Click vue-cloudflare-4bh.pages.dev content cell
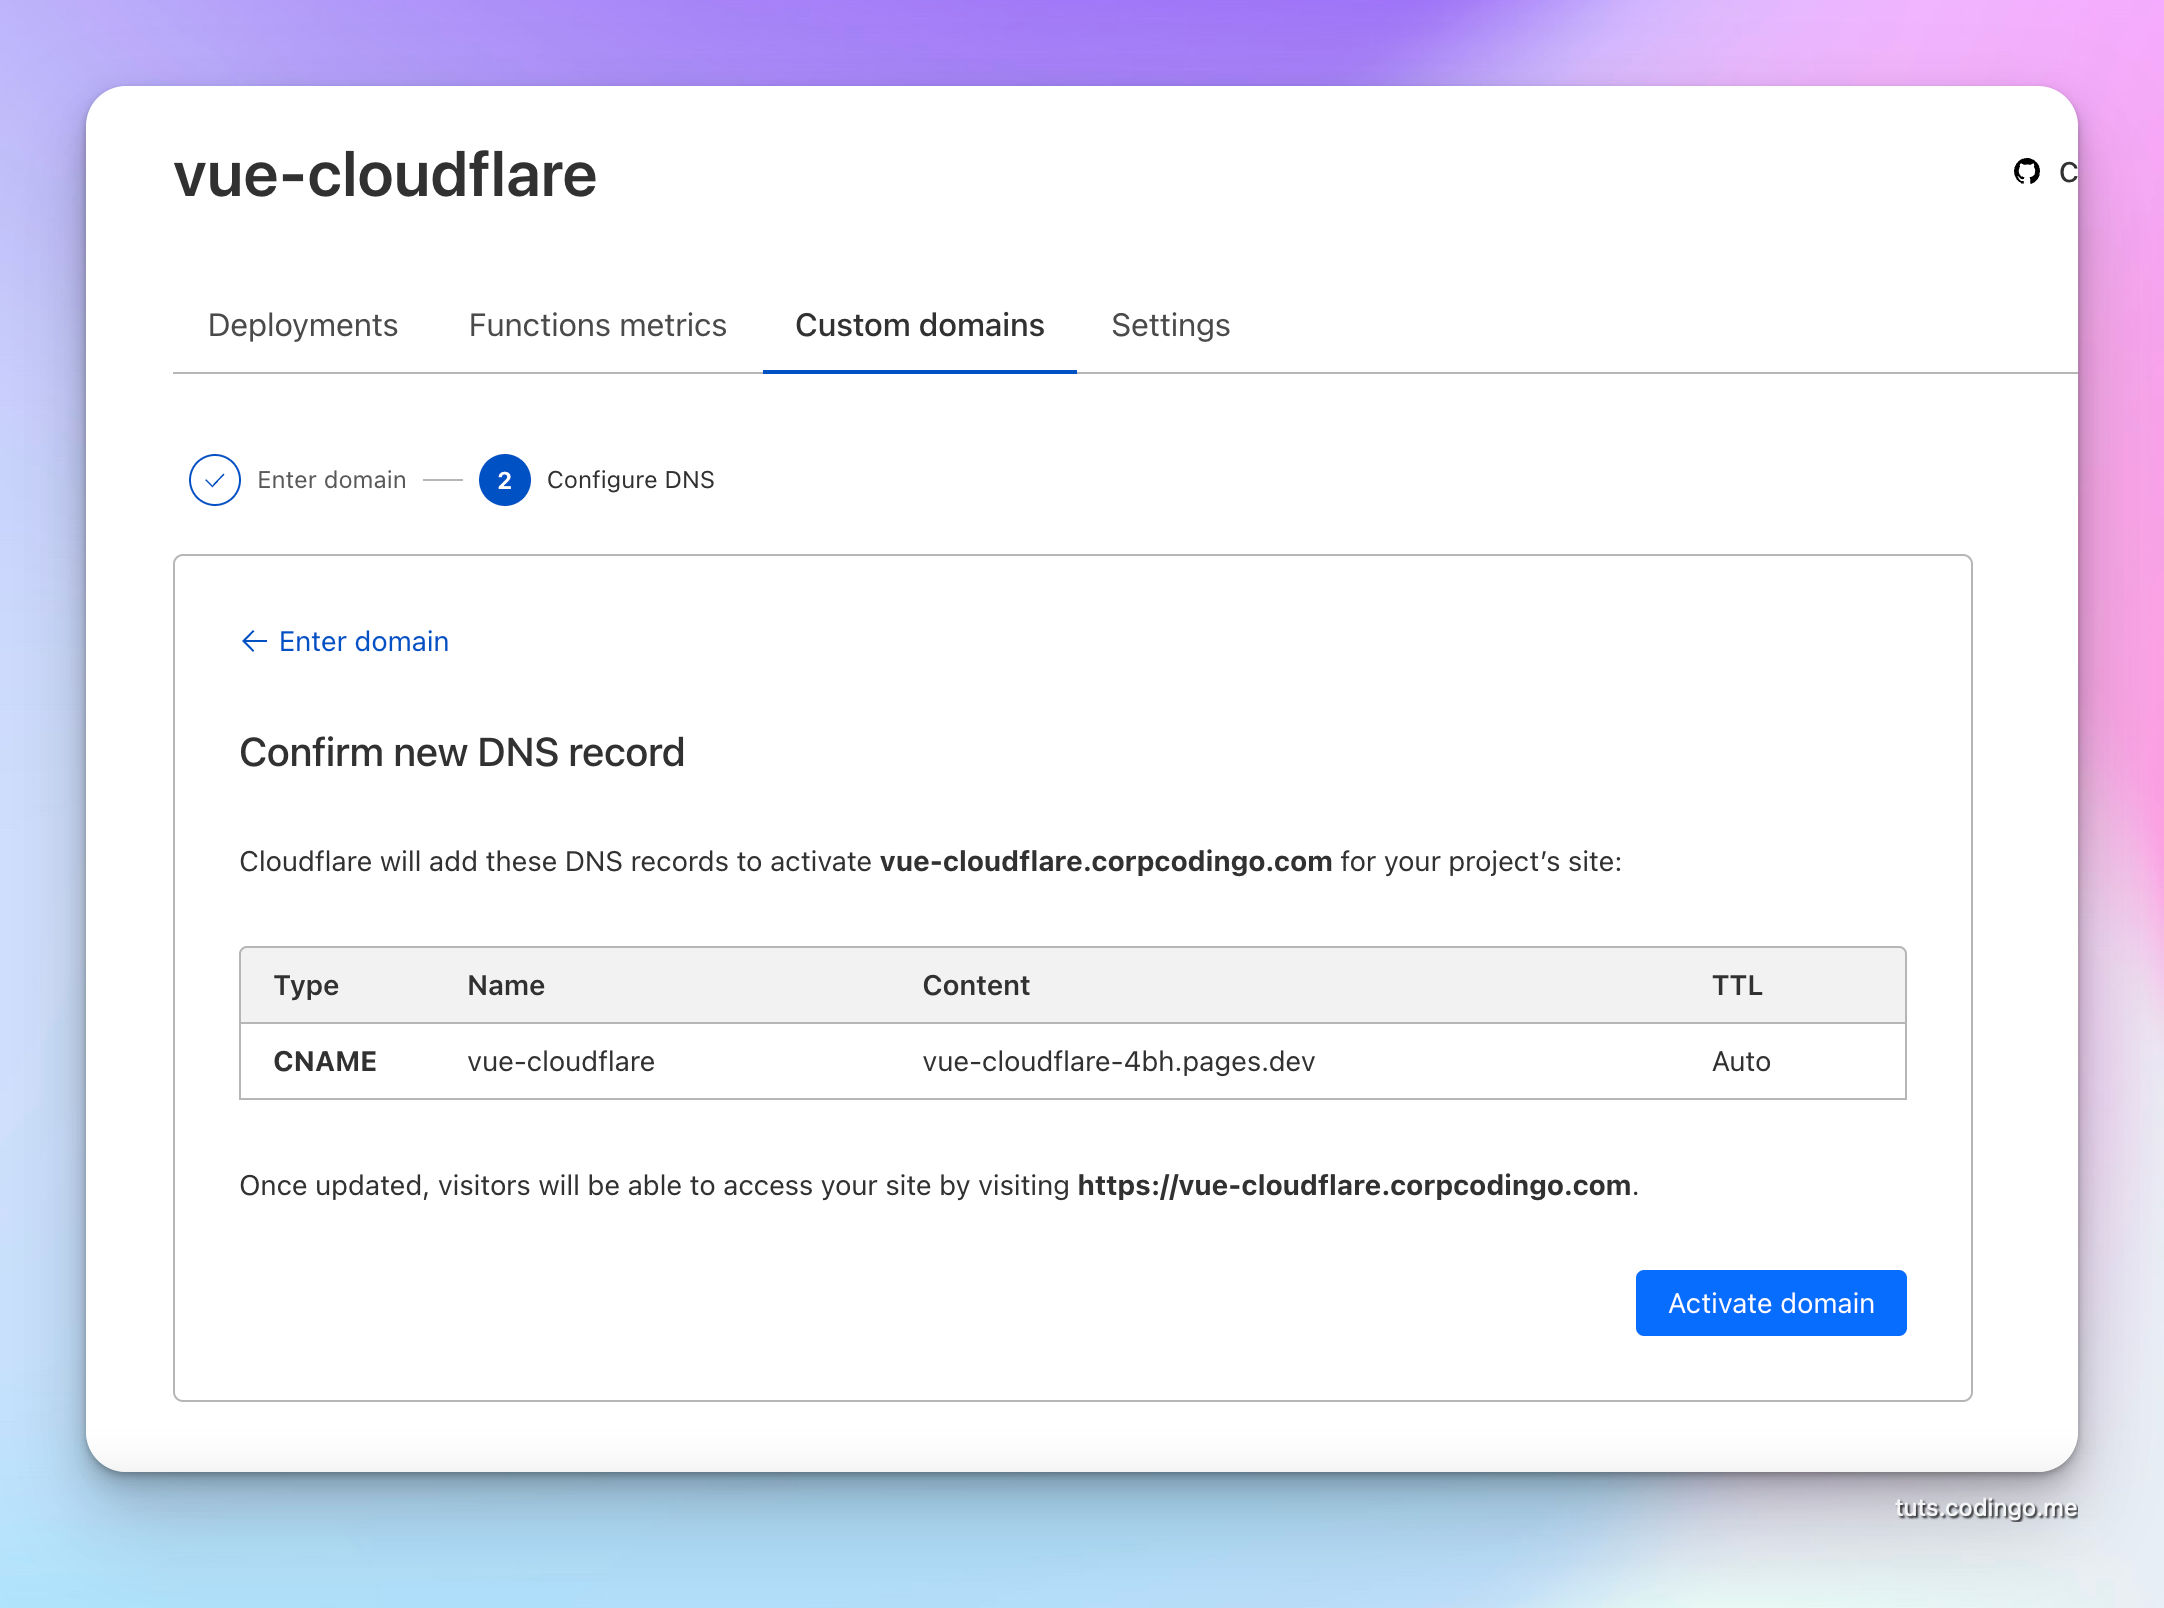The height and width of the screenshot is (1608, 2164). pyautogui.click(x=1118, y=1061)
